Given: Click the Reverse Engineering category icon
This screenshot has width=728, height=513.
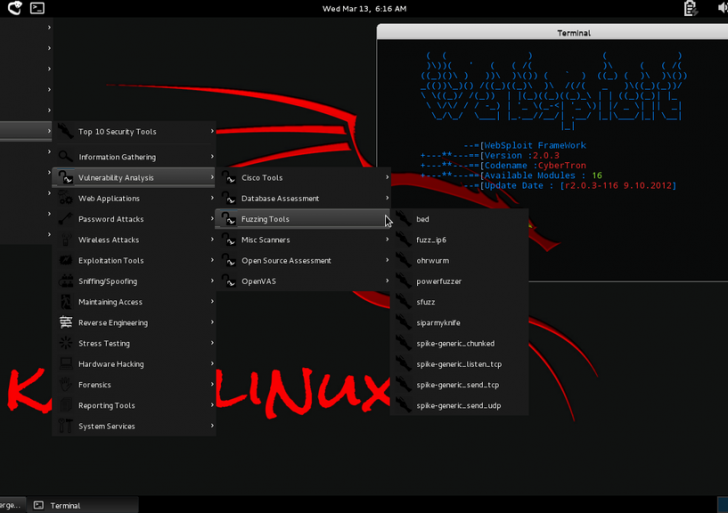Looking at the screenshot, I should [65, 323].
